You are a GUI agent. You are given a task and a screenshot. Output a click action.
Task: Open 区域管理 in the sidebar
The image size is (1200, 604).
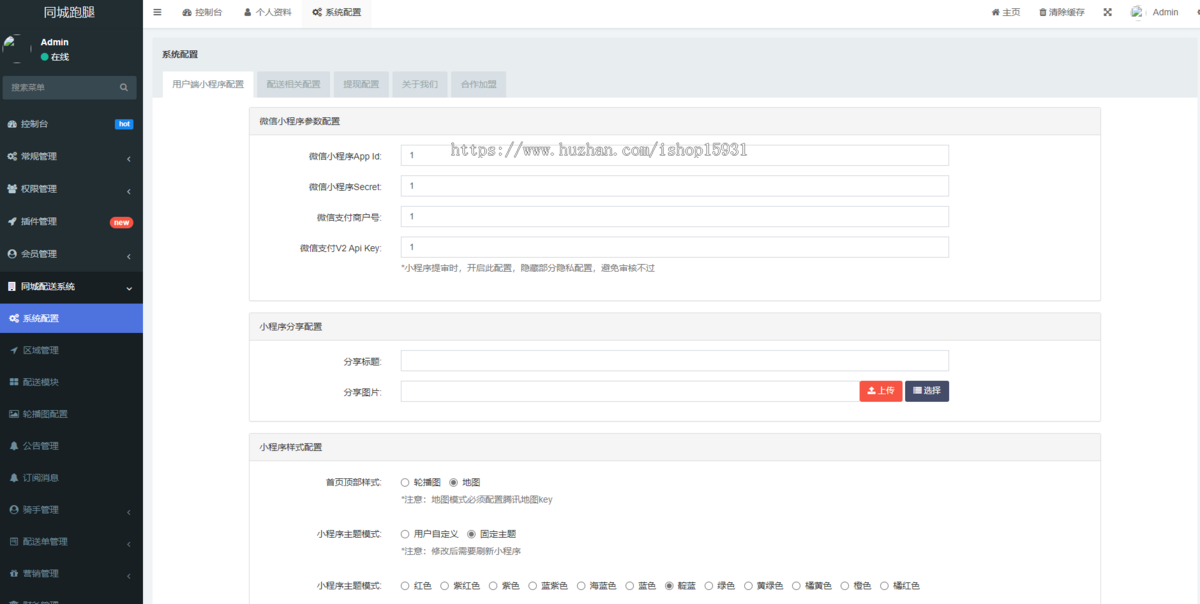click(71, 350)
